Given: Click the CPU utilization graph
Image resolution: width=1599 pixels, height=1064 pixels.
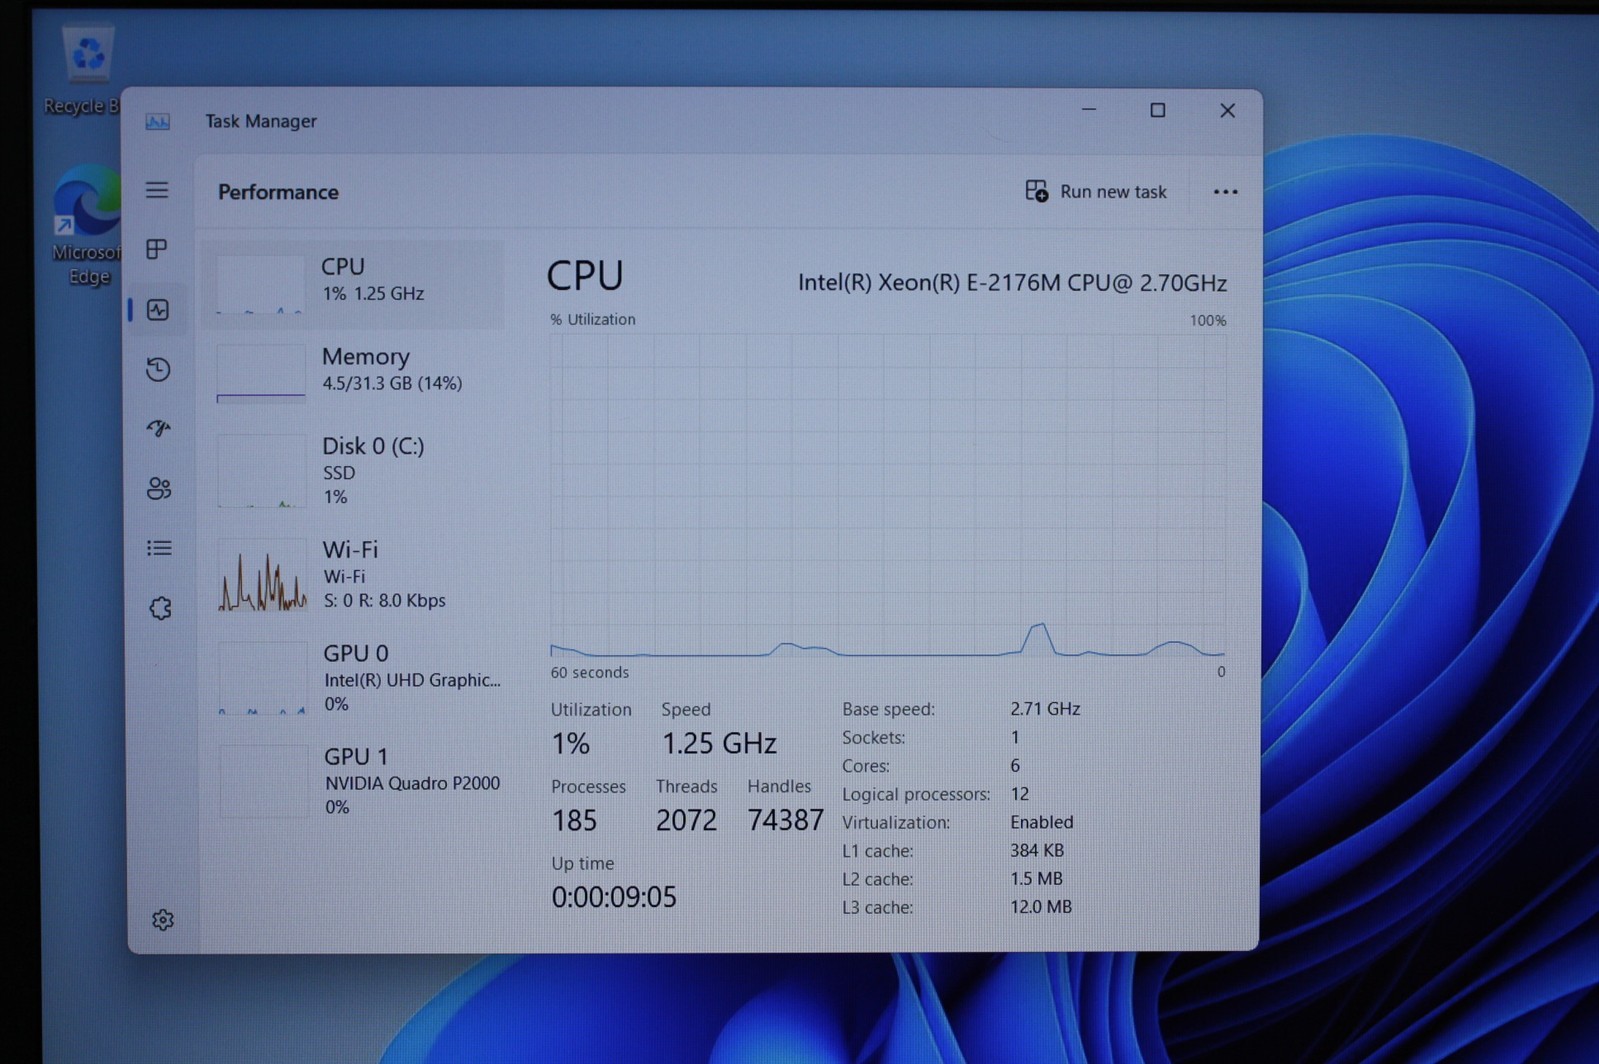Looking at the screenshot, I should click(888, 496).
